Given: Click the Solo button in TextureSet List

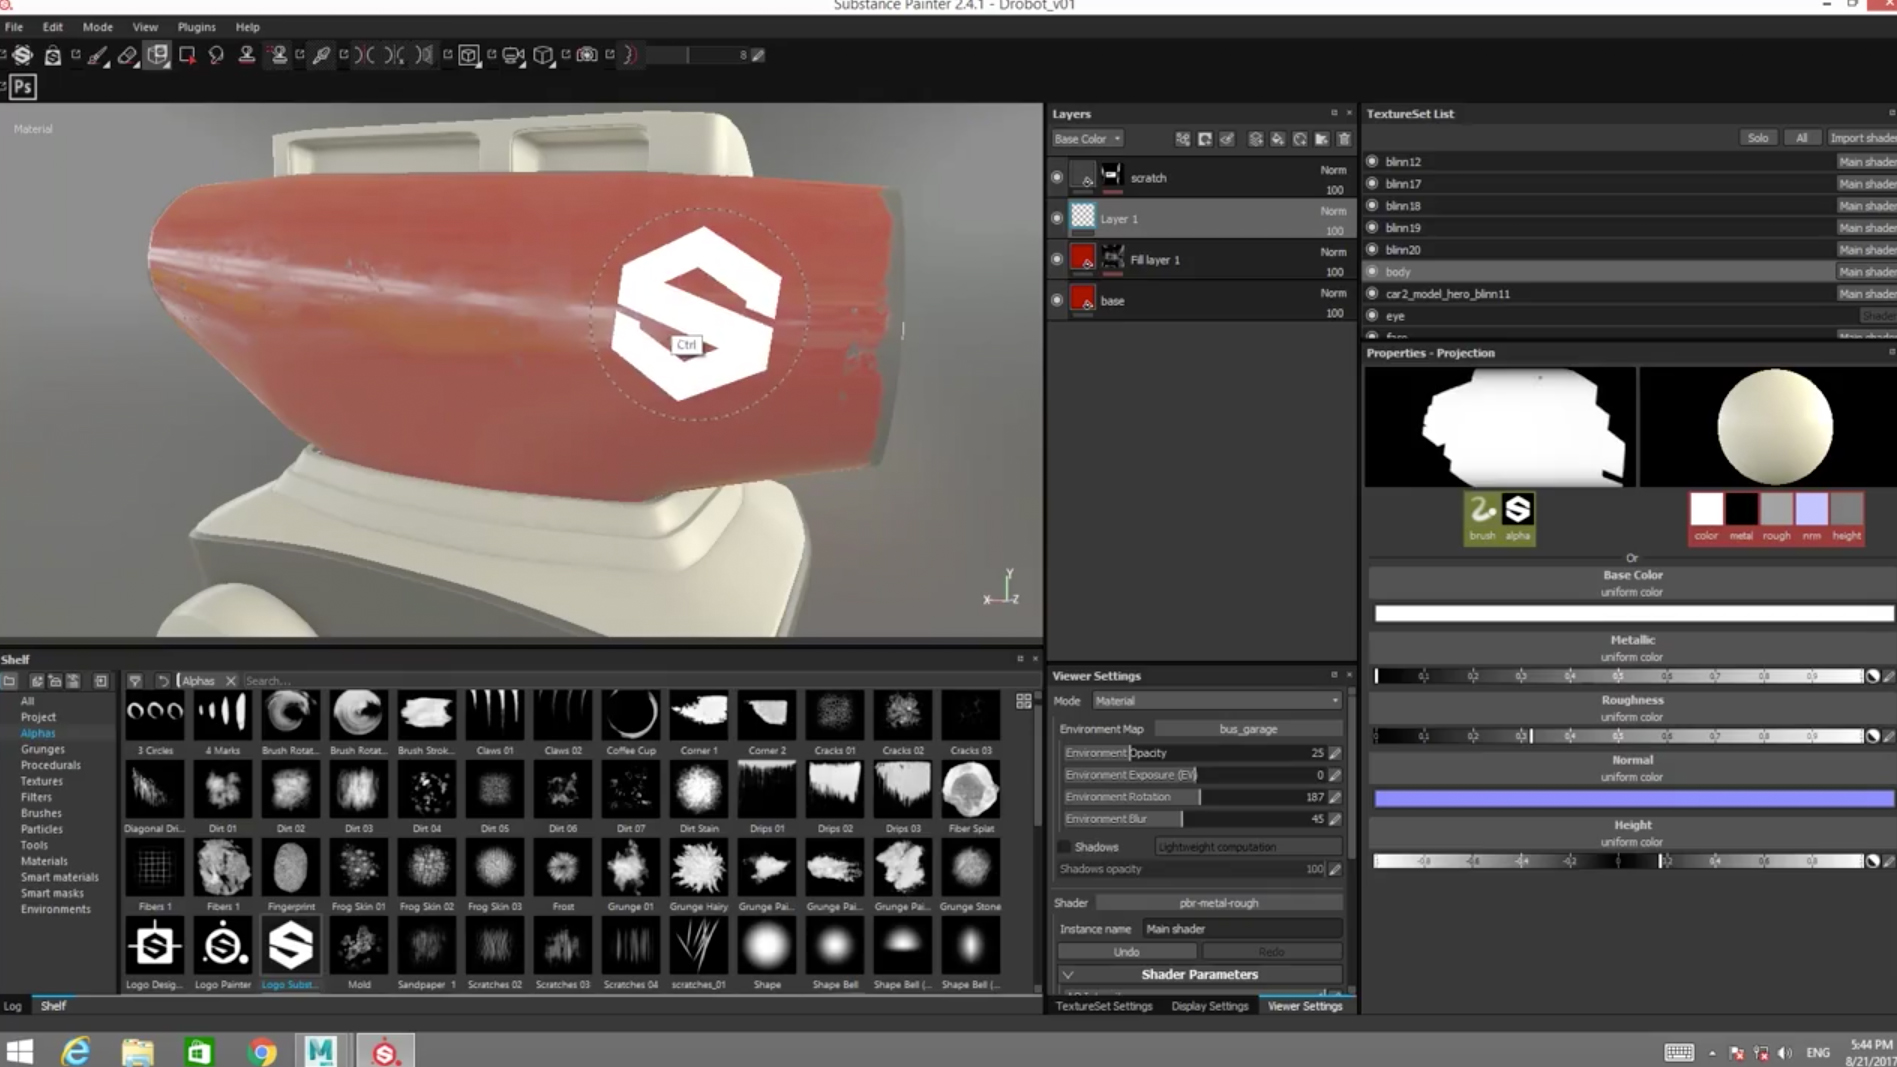Looking at the screenshot, I should coord(1757,138).
